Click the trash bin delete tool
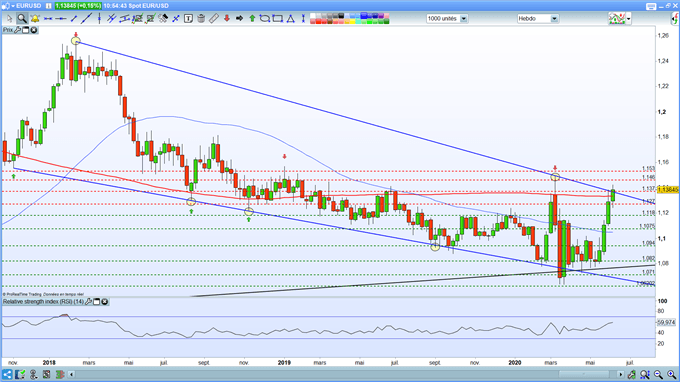This screenshot has width=680, height=382. pyautogui.click(x=201, y=19)
